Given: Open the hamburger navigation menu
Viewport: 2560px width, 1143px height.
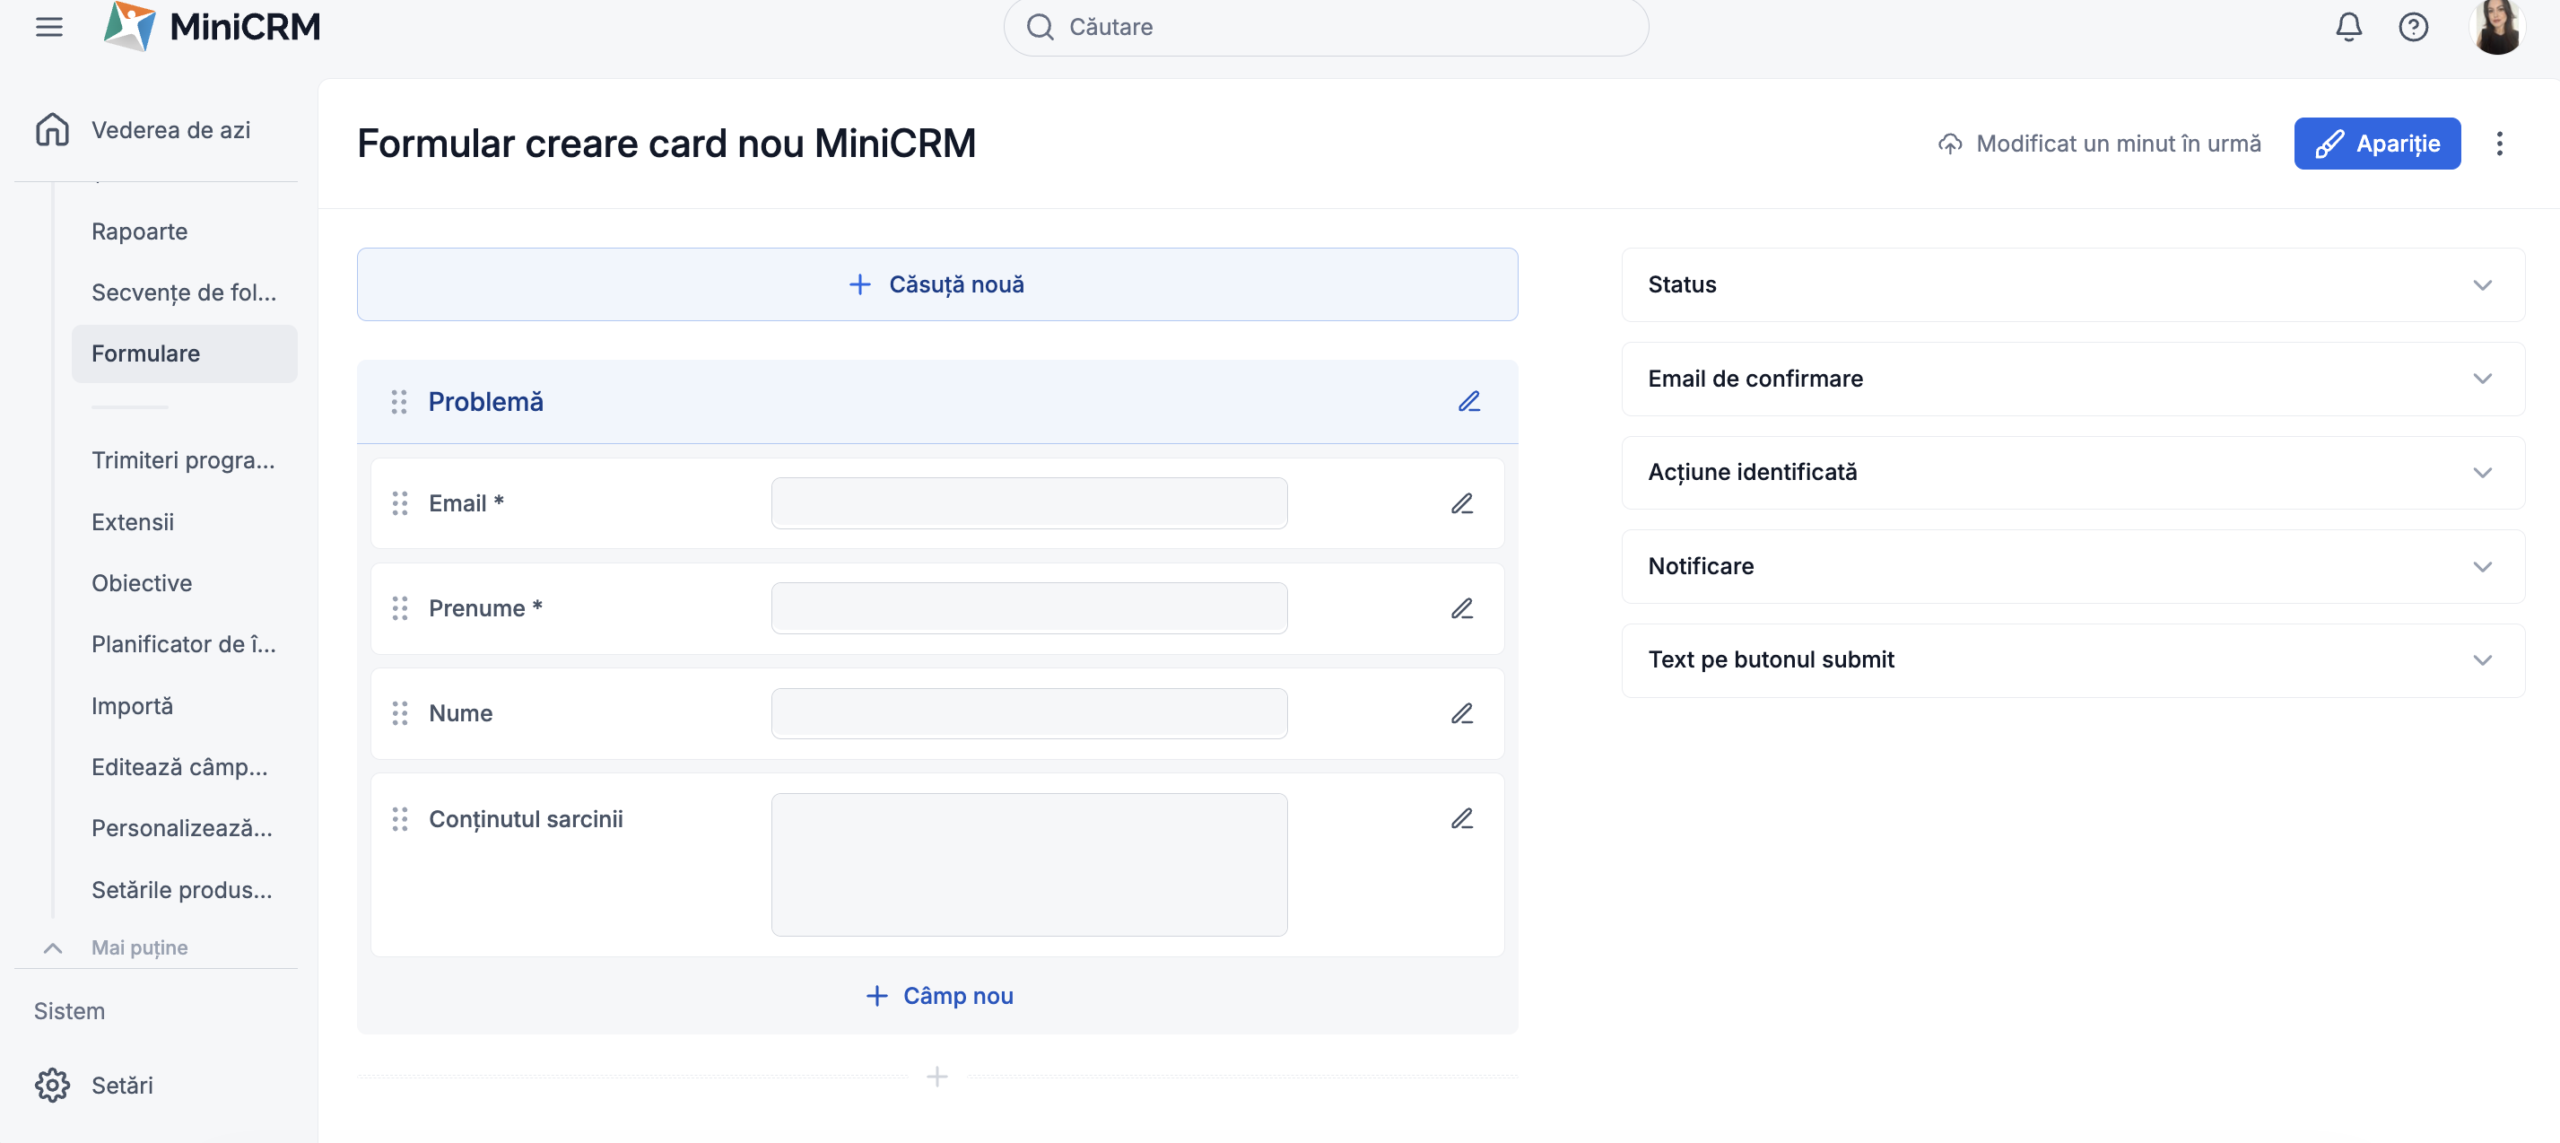Looking at the screenshot, I should (49, 27).
